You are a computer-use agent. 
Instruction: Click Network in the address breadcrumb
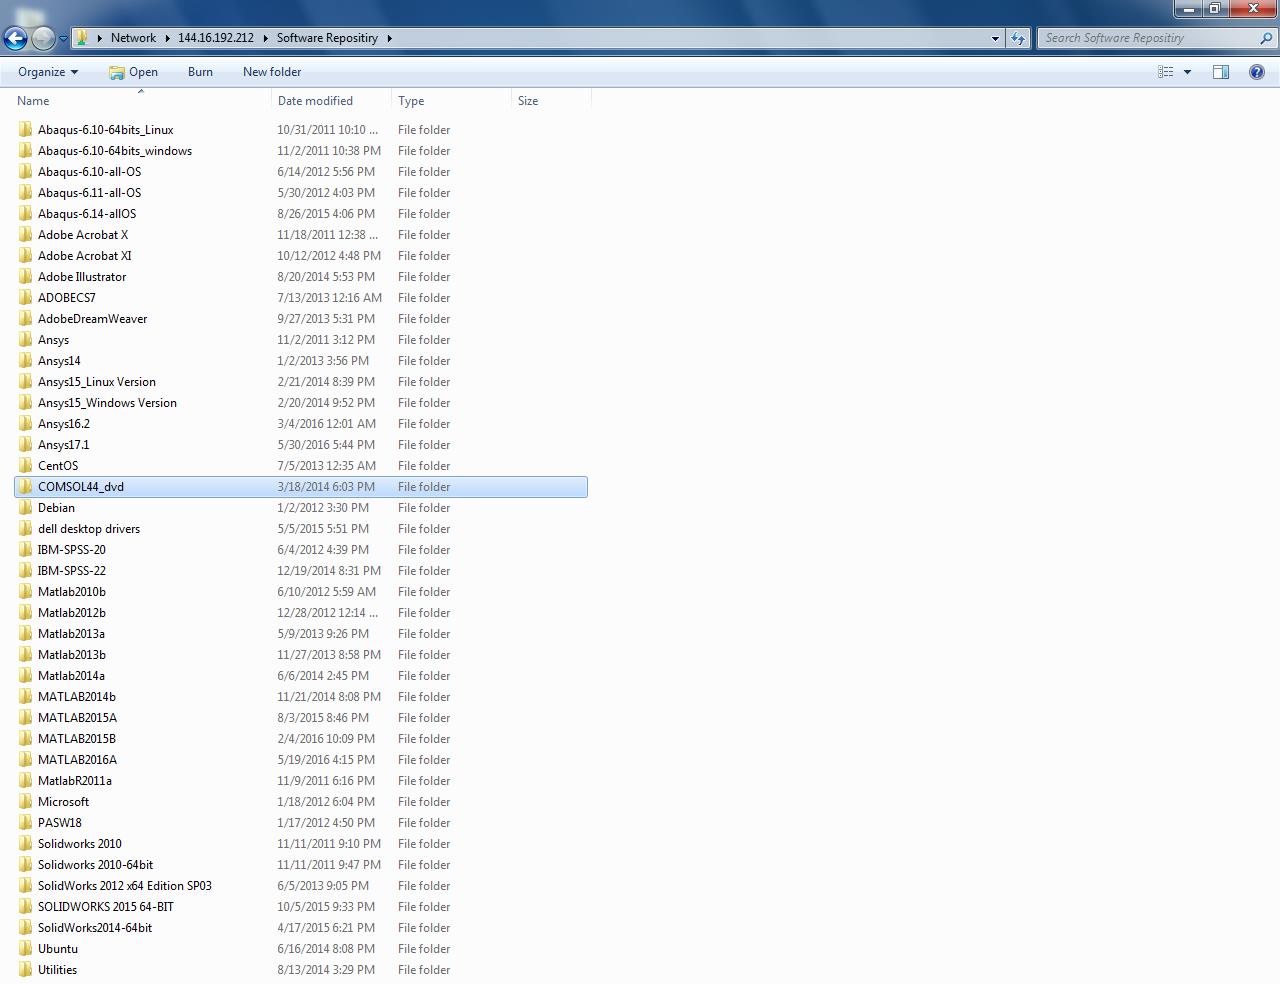click(133, 38)
